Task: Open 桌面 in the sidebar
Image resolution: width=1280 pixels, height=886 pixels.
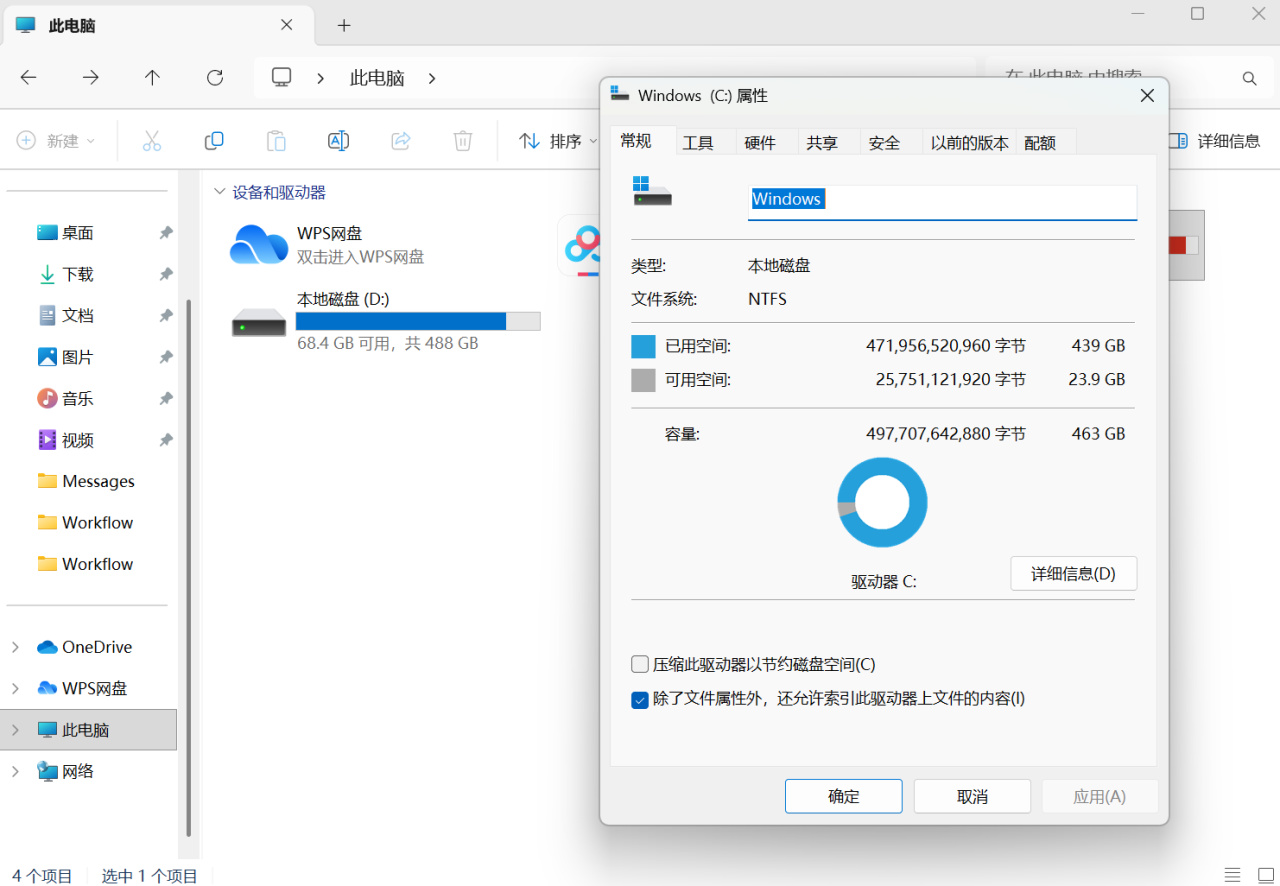Action: (x=78, y=233)
